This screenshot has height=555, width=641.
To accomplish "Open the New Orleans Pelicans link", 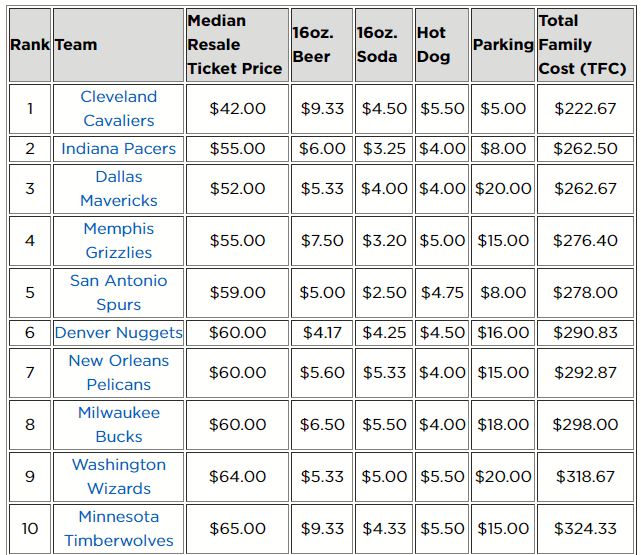I will 119,373.
